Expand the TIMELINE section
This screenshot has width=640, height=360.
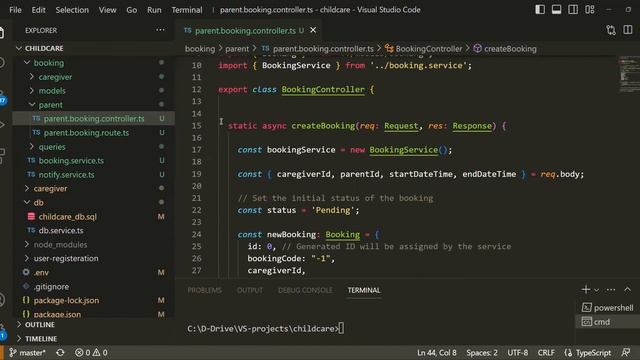94,338
